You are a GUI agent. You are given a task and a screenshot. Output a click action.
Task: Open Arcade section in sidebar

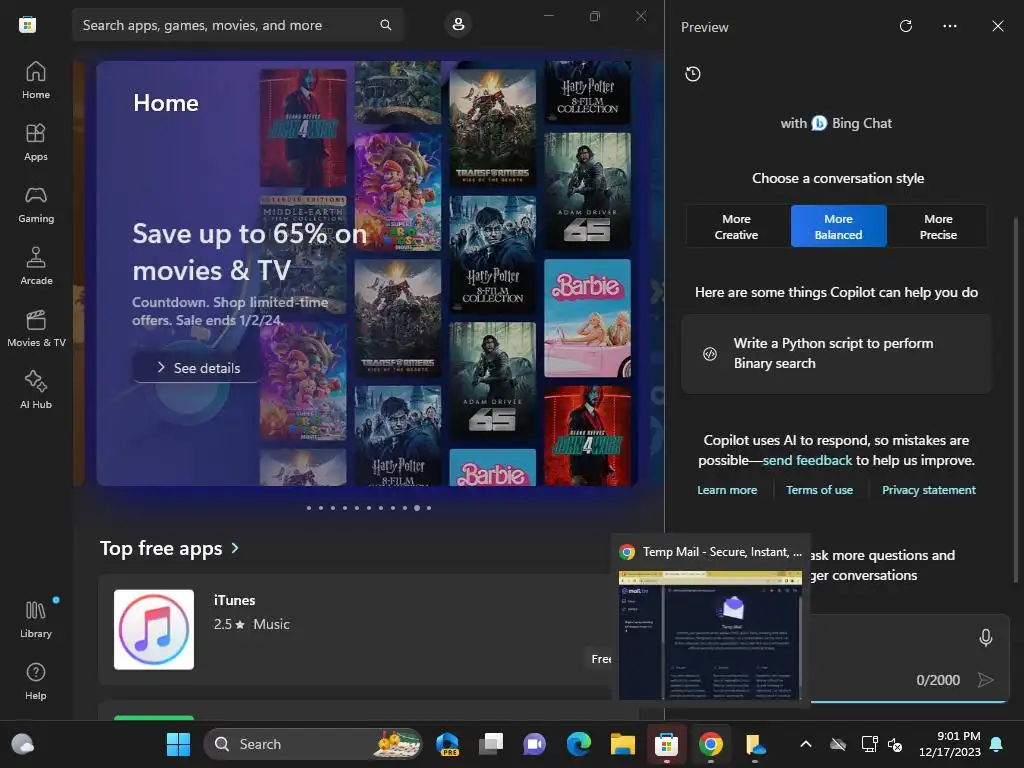(x=36, y=266)
